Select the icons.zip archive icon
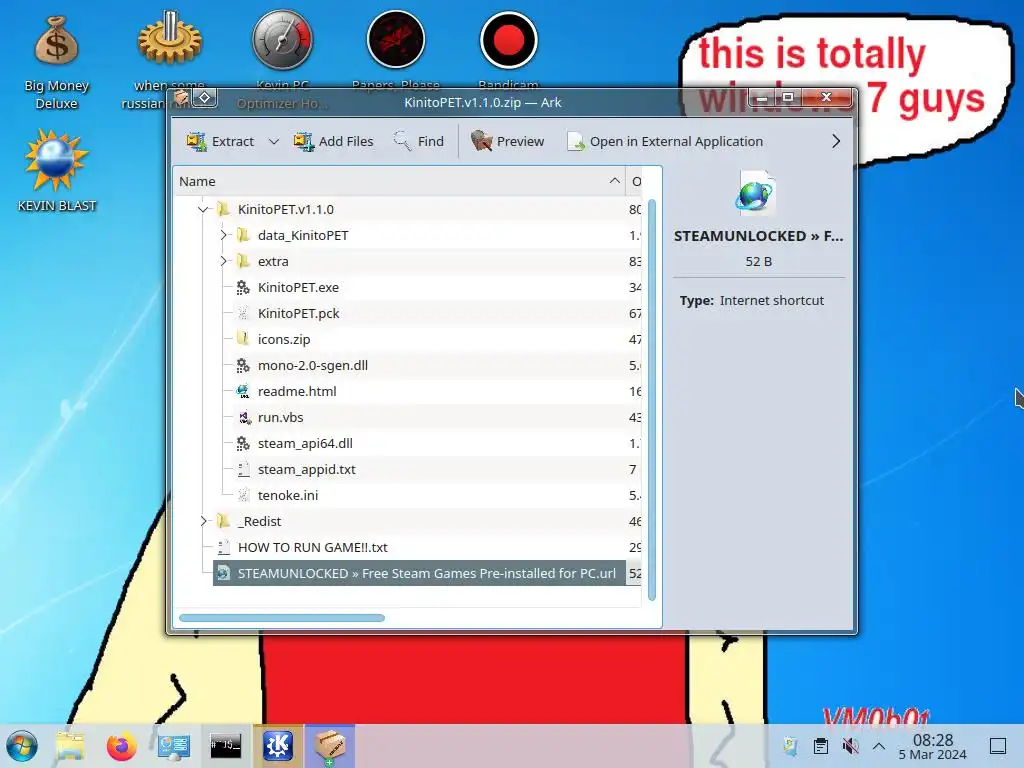 click(243, 339)
